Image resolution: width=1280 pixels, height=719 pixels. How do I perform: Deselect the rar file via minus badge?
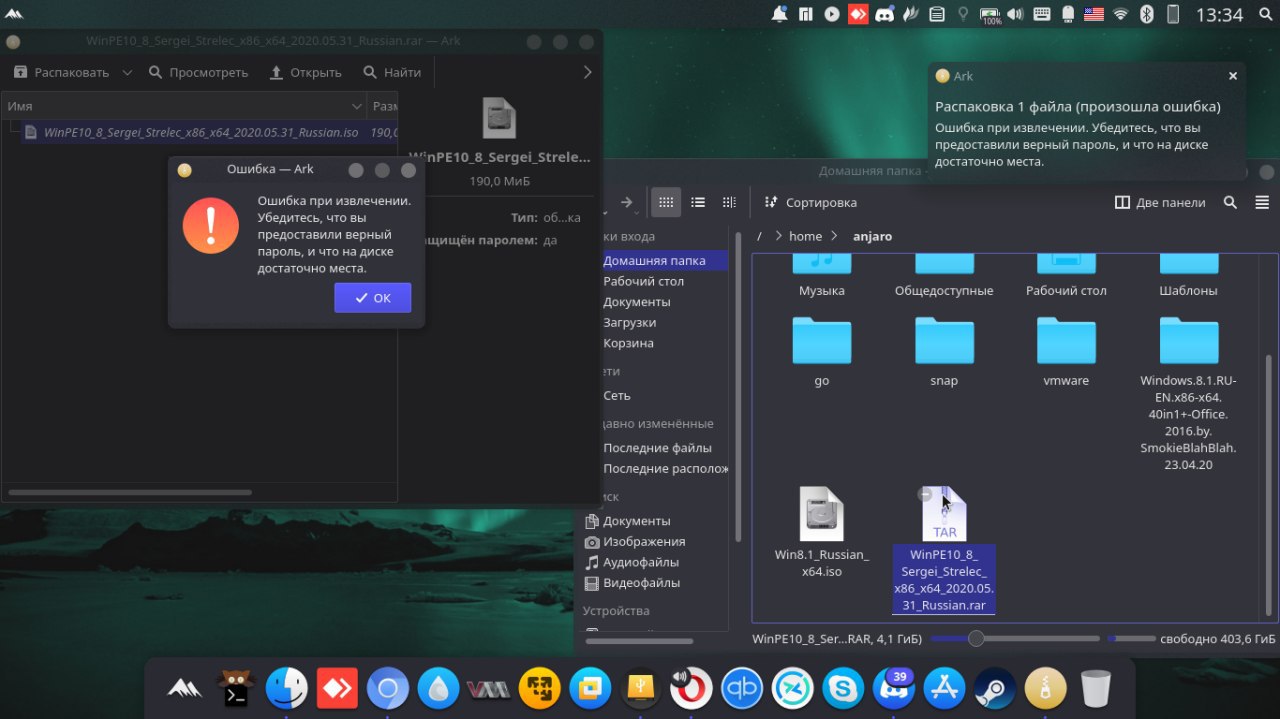(x=925, y=494)
